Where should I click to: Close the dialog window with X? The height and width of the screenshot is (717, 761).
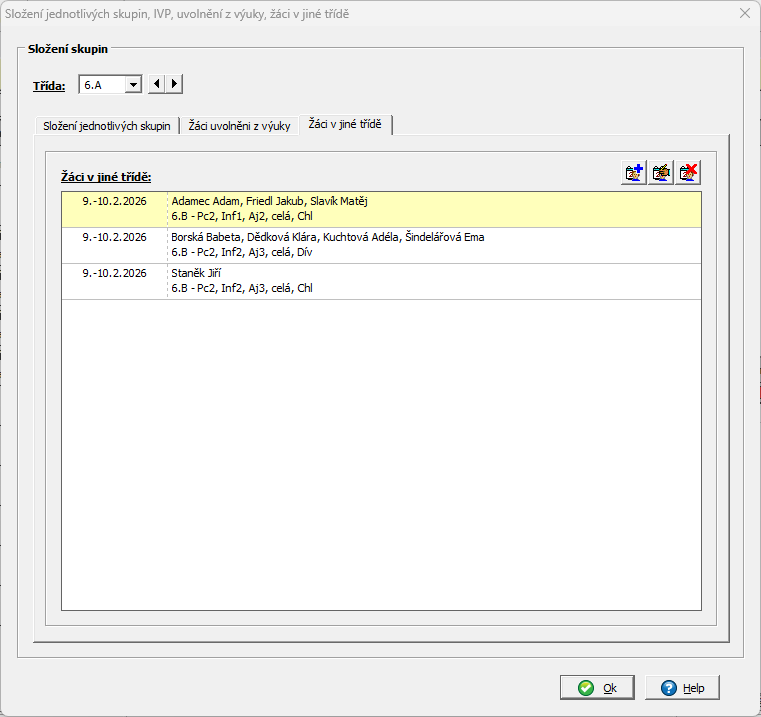(x=743, y=14)
